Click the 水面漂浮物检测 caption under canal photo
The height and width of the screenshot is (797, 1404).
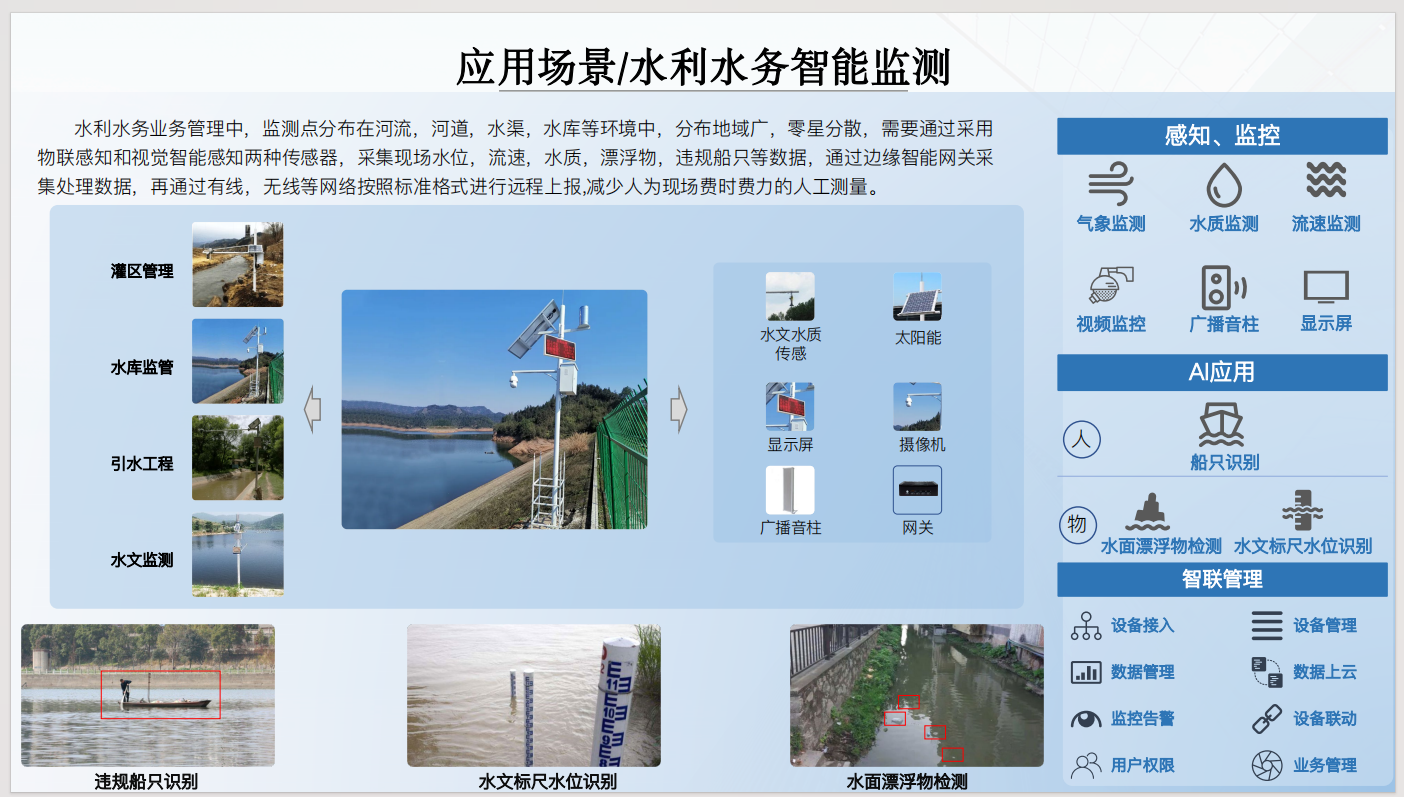[907, 782]
